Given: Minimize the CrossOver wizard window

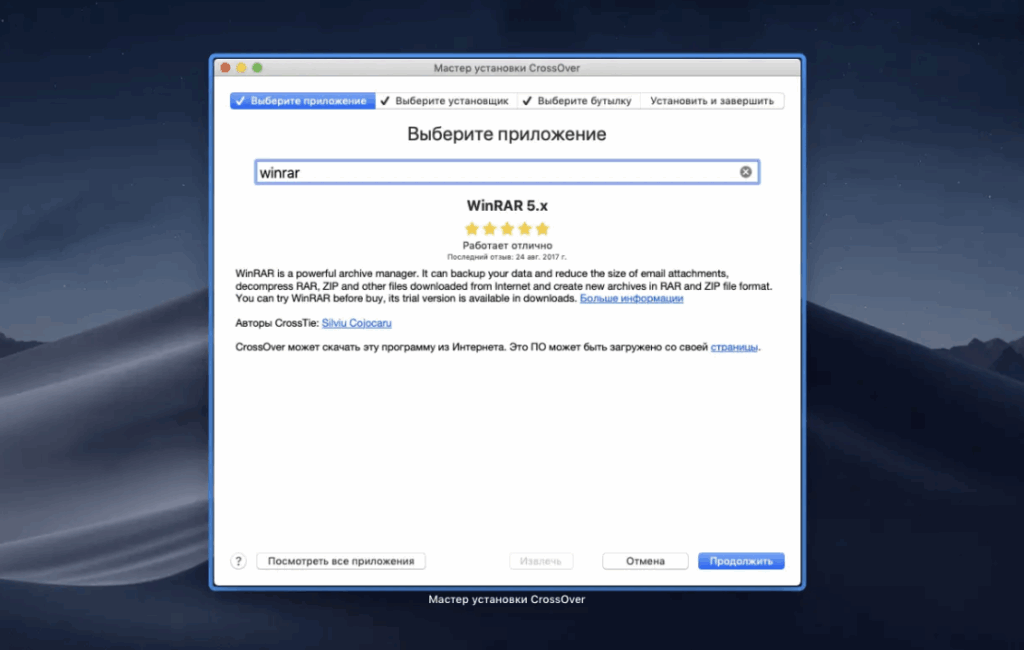Looking at the screenshot, I should (241, 68).
